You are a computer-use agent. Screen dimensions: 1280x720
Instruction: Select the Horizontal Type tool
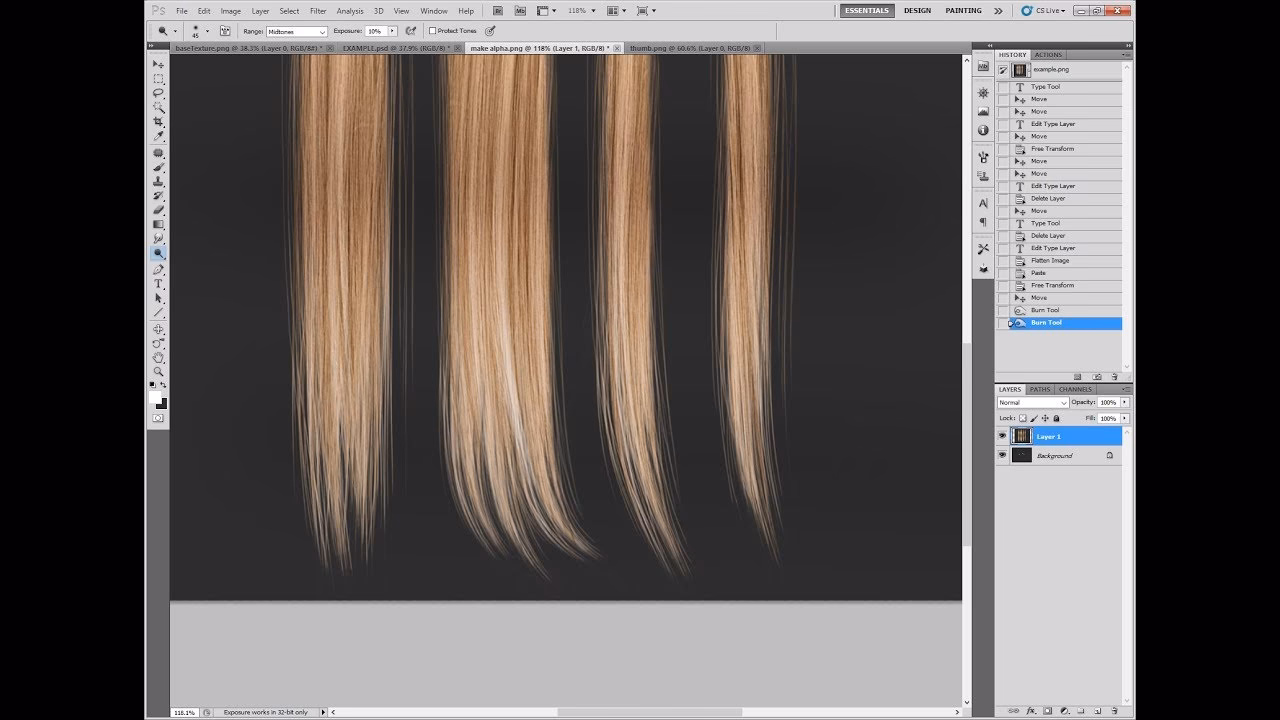click(x=158, y=284)
